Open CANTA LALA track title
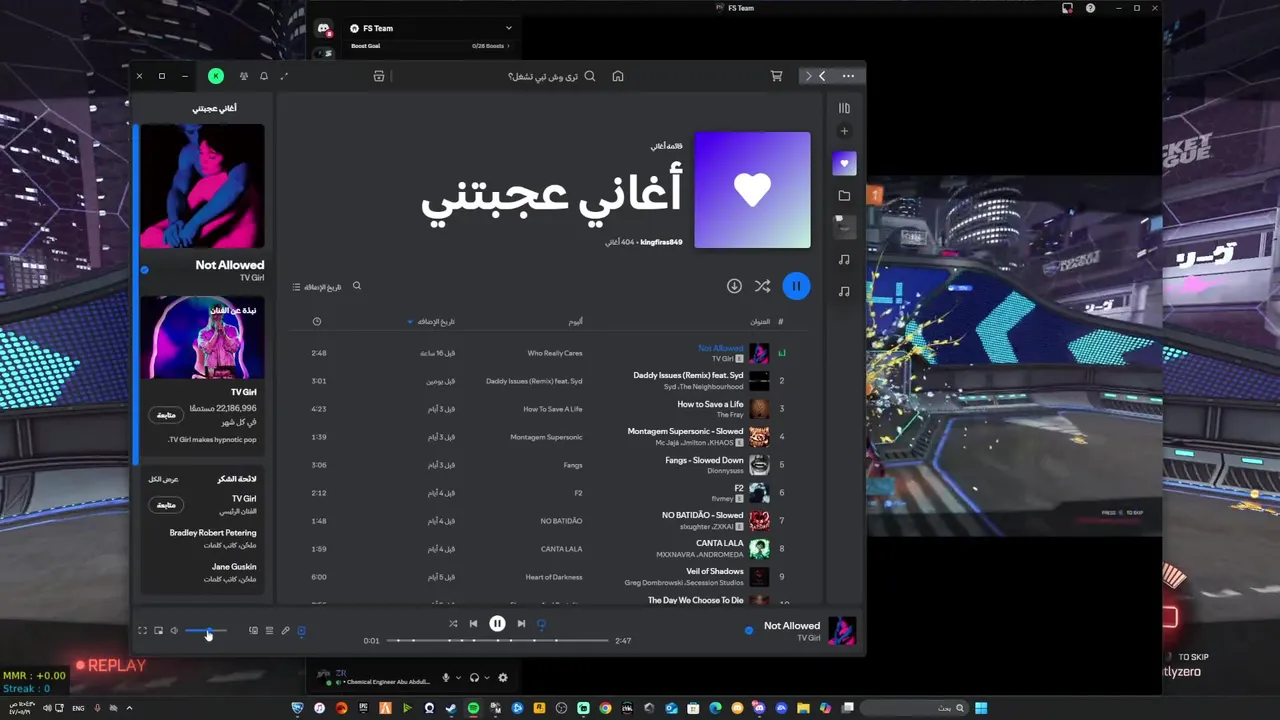The width and height of the screenshot is (1280, 720). 719,544
